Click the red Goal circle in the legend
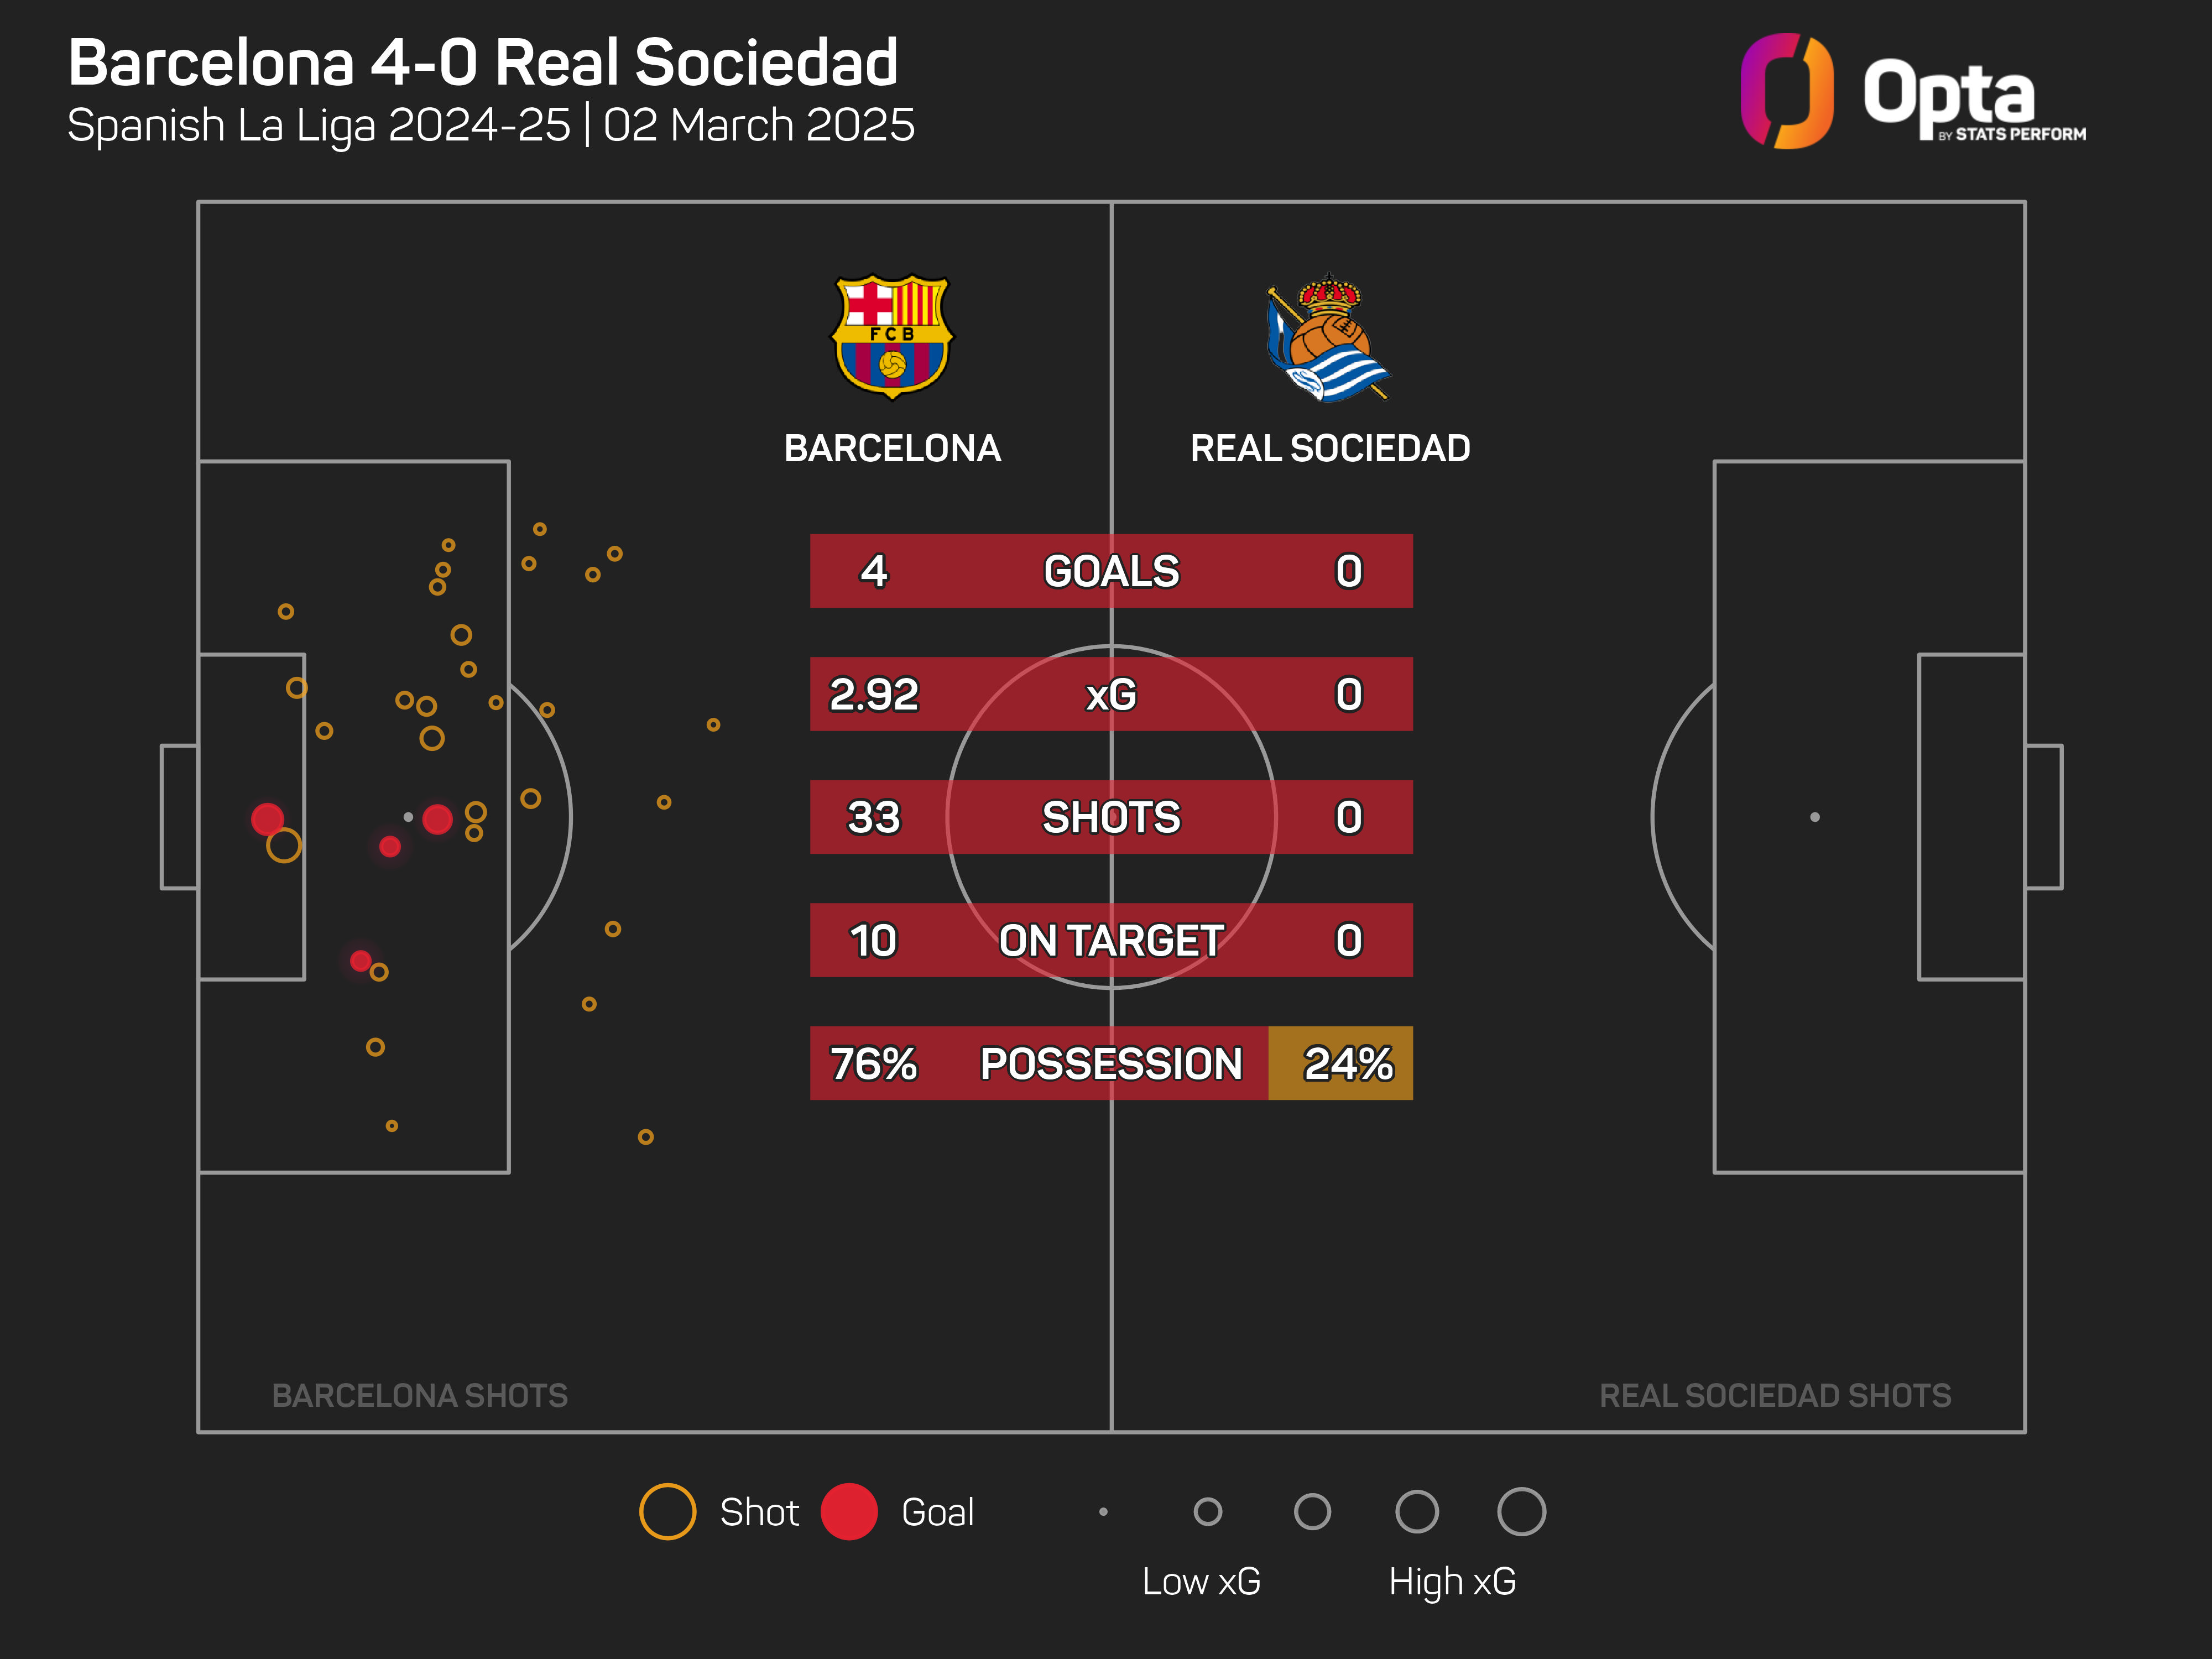The width and height of the screenshot is (2212, 1659). point(849,1511)
